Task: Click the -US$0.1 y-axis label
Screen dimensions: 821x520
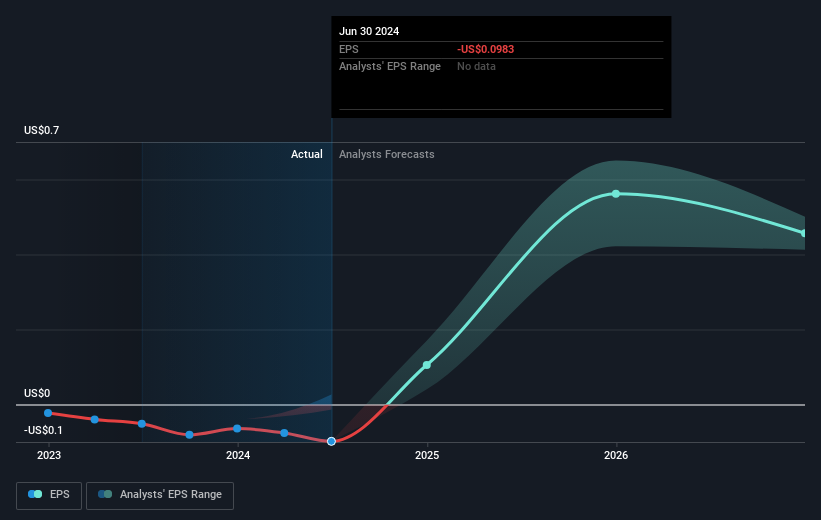Action: click(43, 430)
